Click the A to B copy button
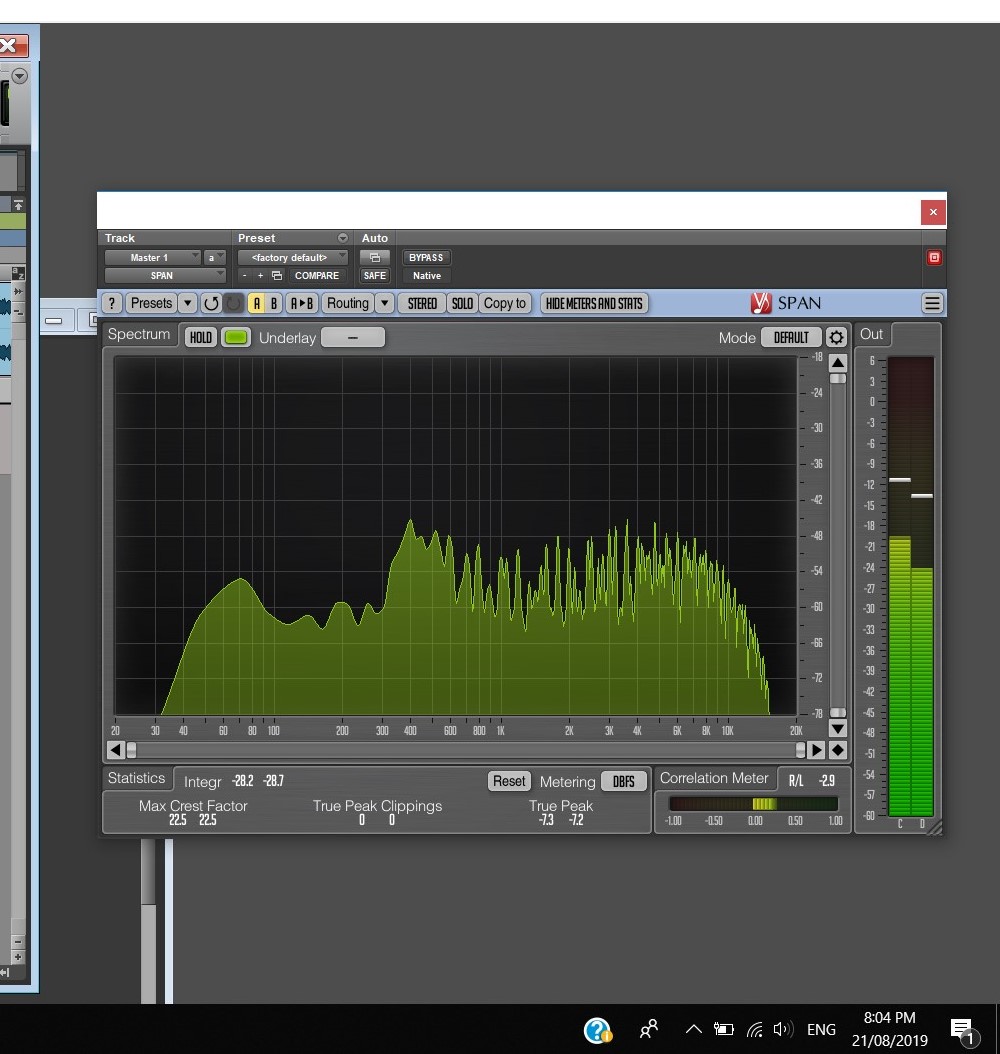 (x=301, y=303)
